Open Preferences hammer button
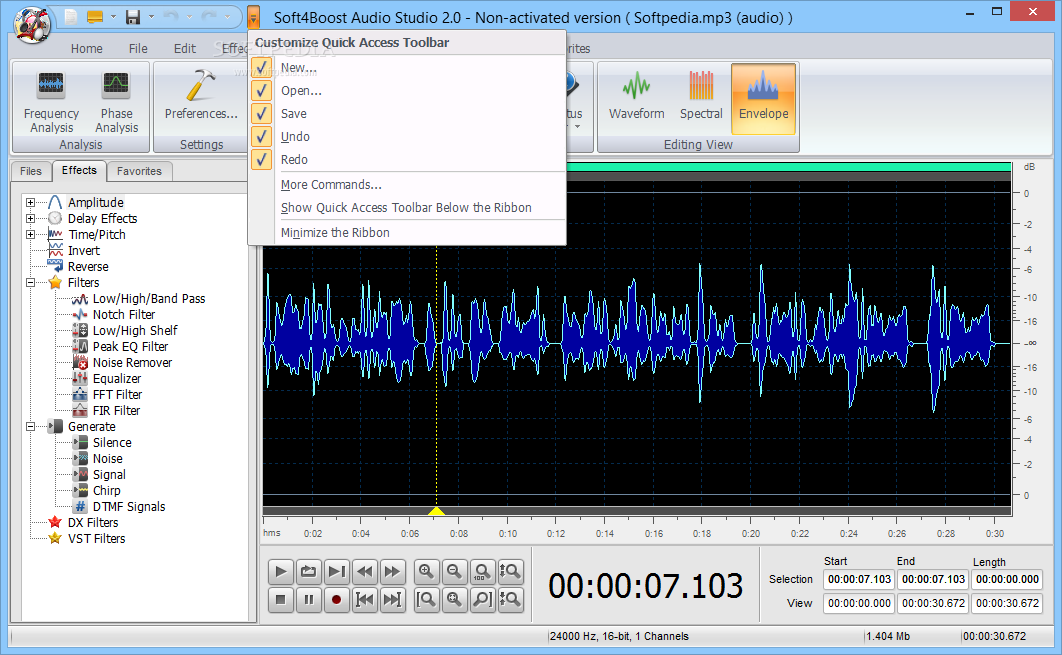Screen dimensions: 1062x655 tap(201, 95)
